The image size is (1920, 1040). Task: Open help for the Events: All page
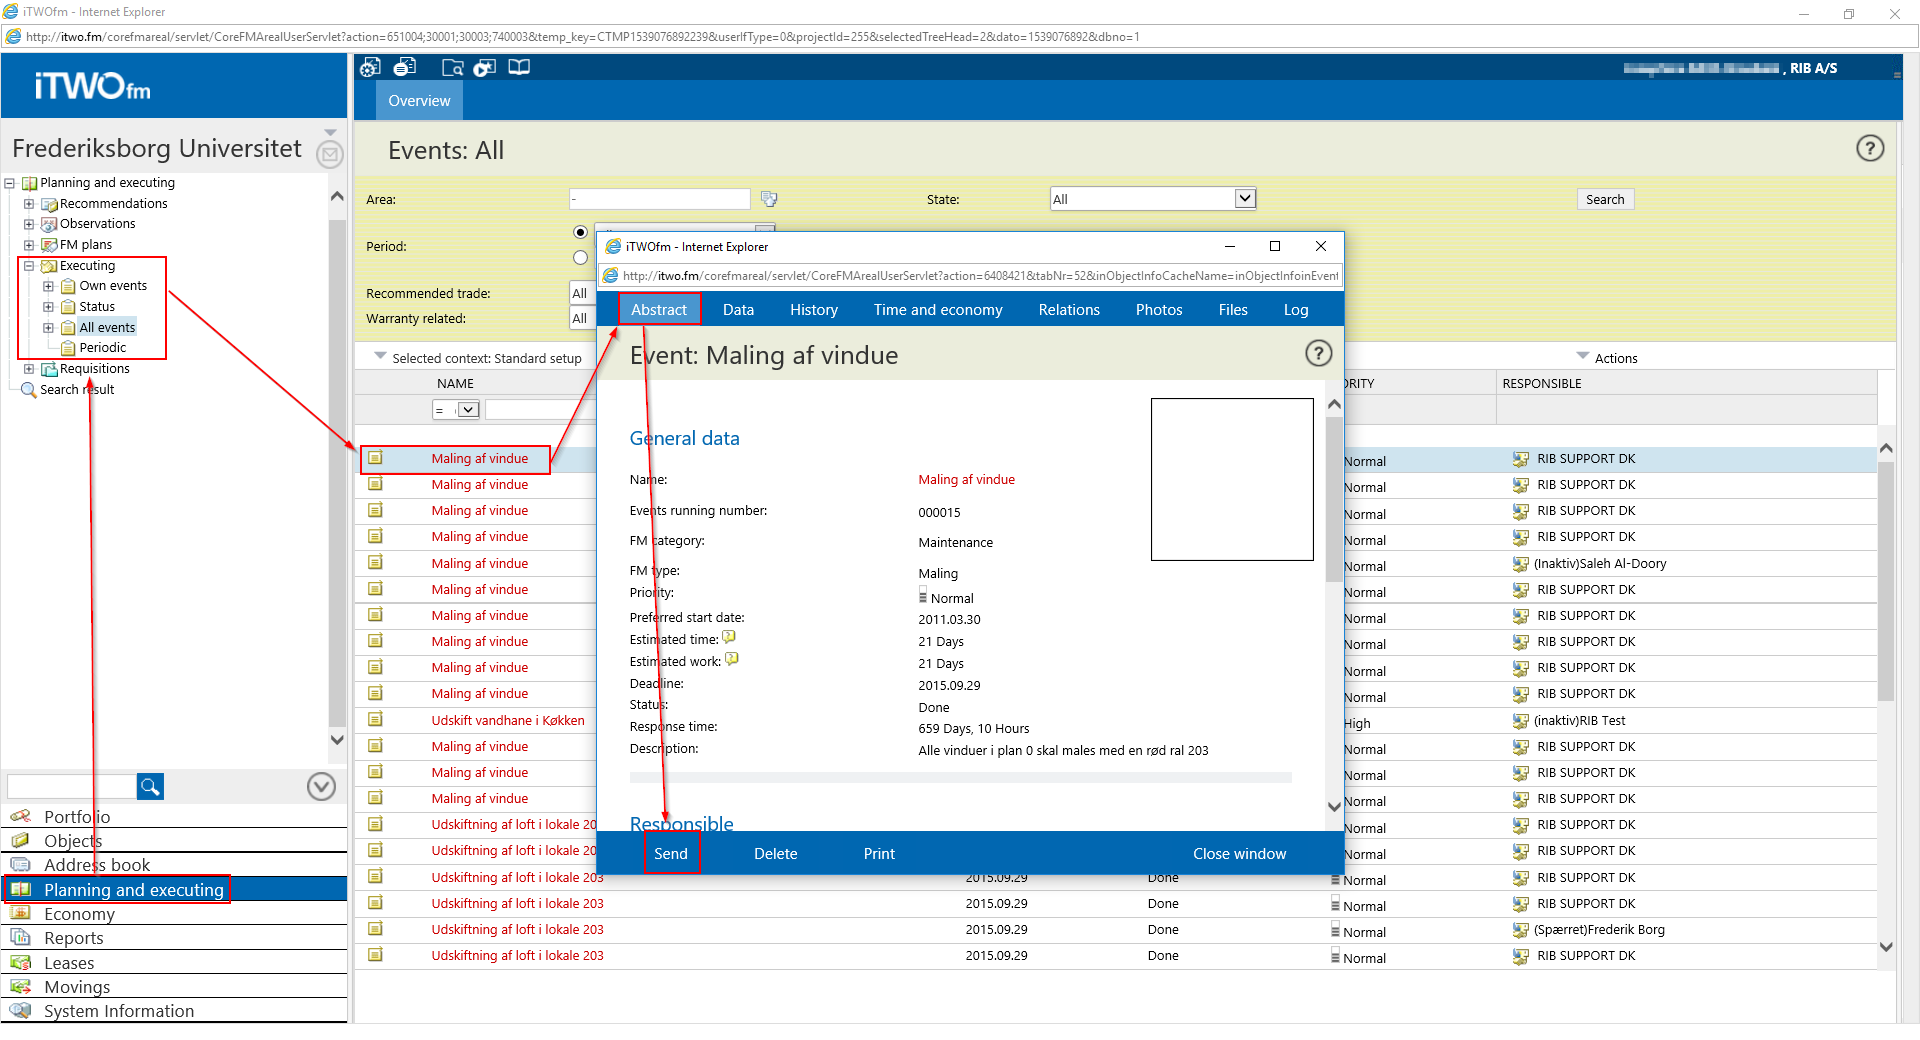point(1869,149)
